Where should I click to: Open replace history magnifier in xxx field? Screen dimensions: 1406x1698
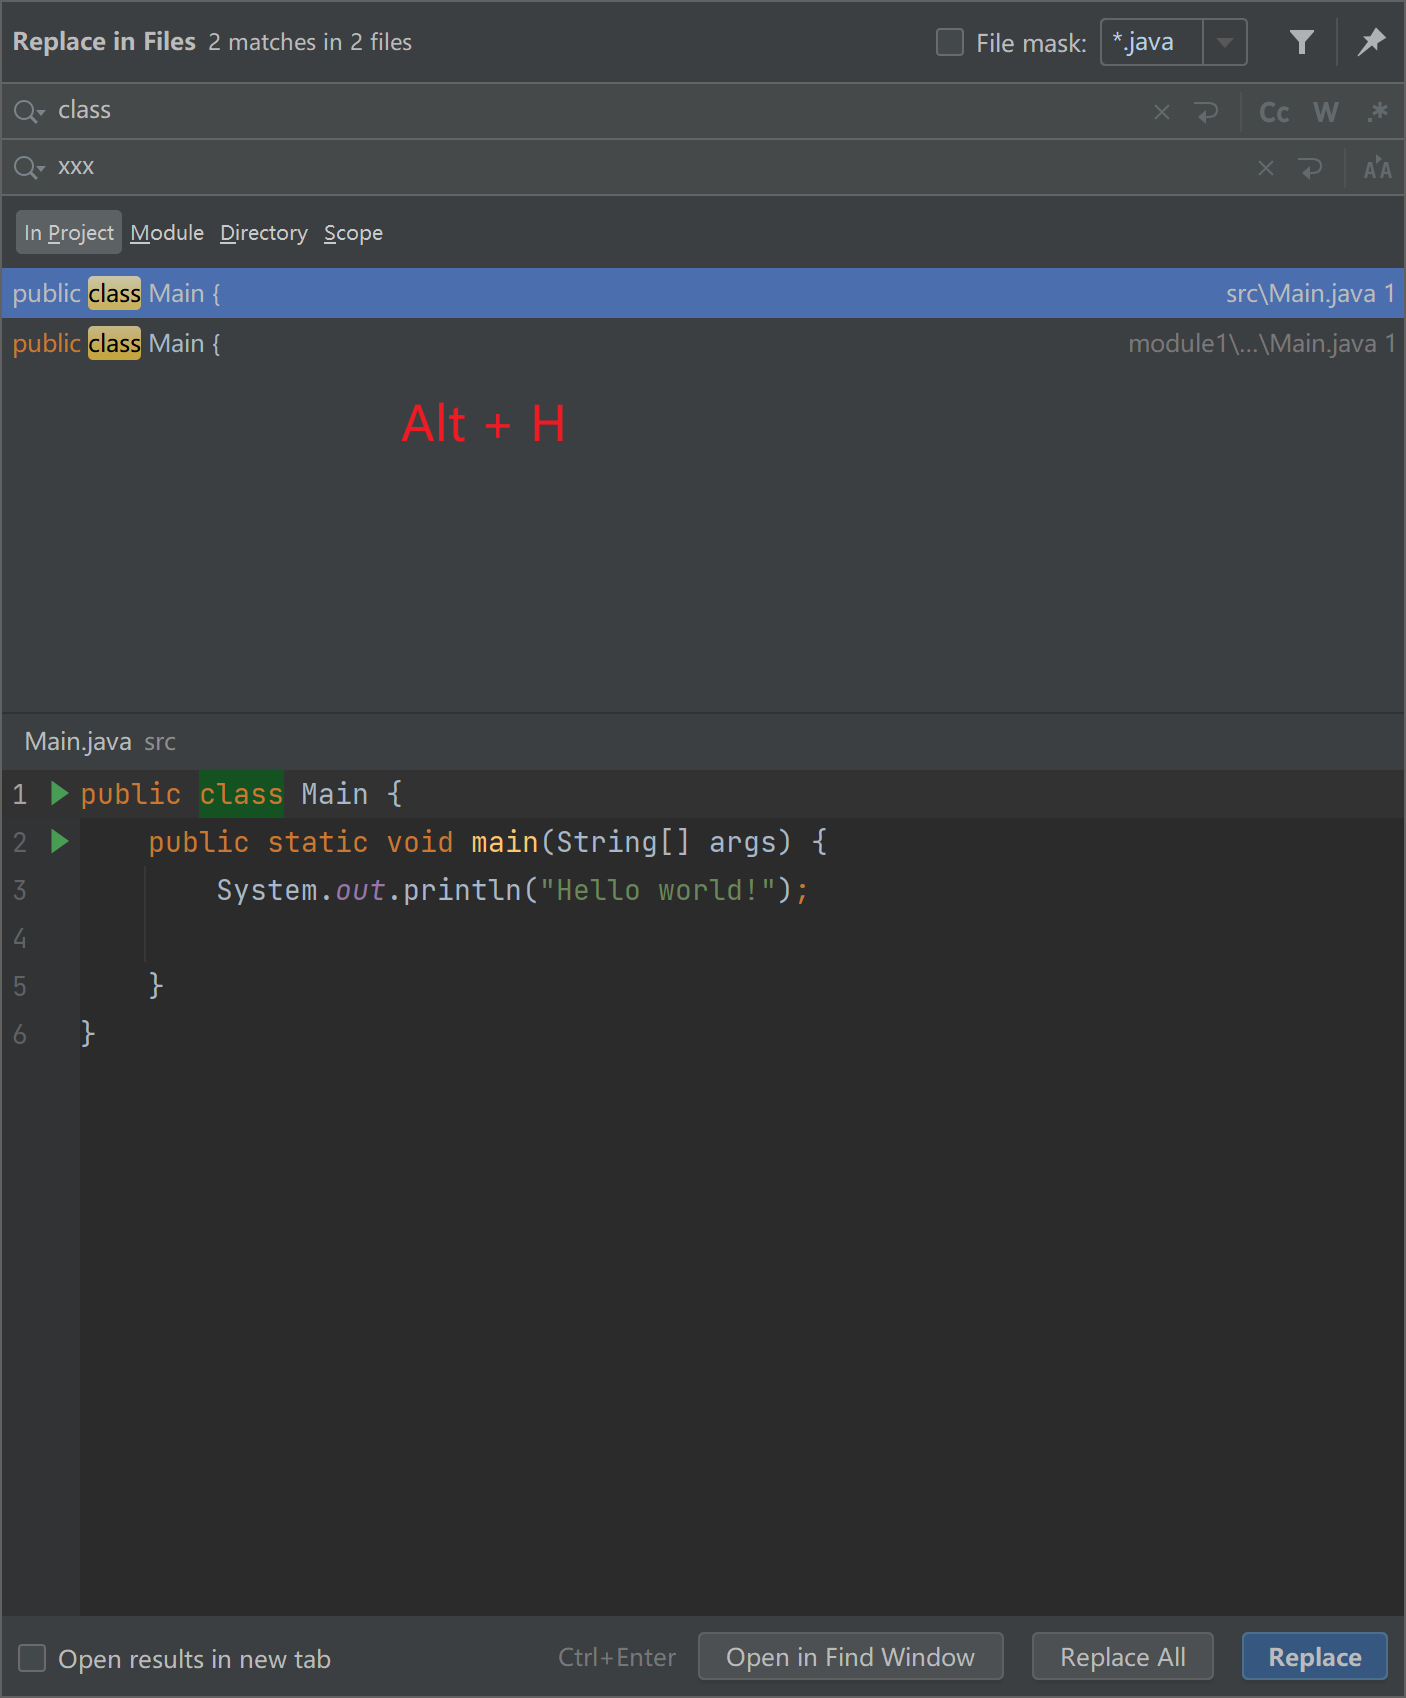pyautogui.click(x=29, y=167)
